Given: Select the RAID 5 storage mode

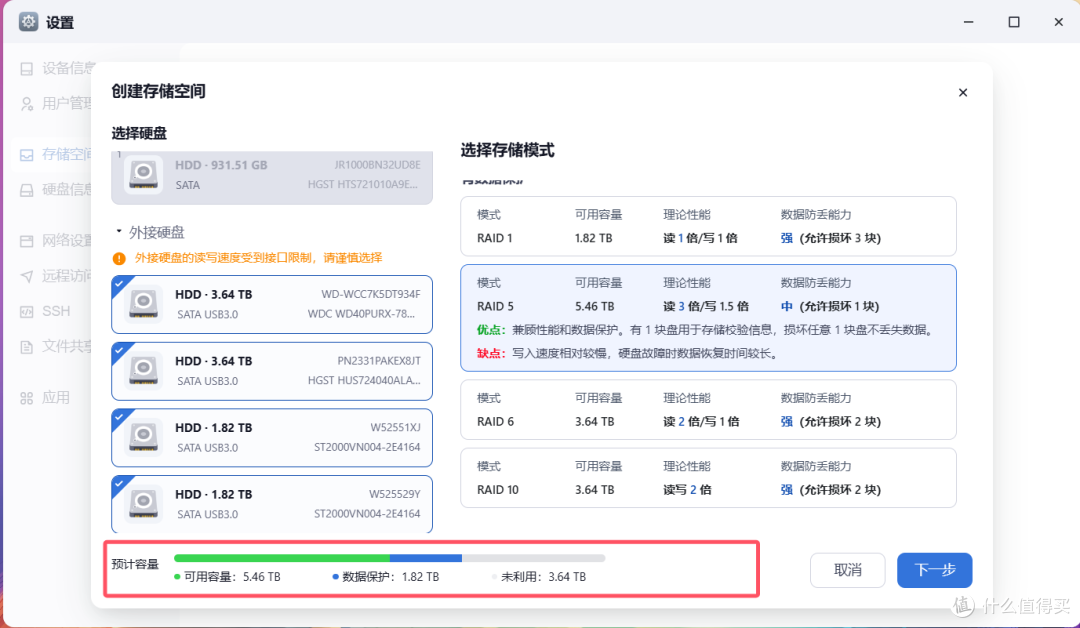Looking at the screenshot, I should [708, 318].
